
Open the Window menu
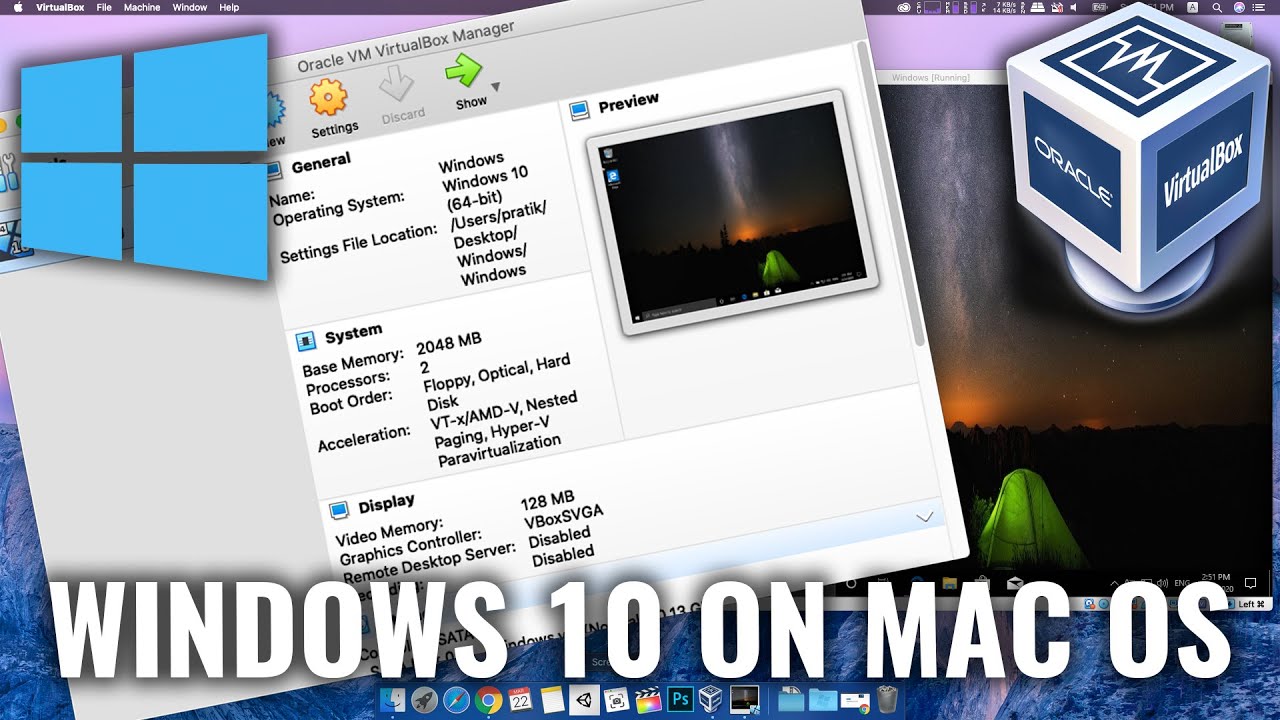click(x=189, y=7)
